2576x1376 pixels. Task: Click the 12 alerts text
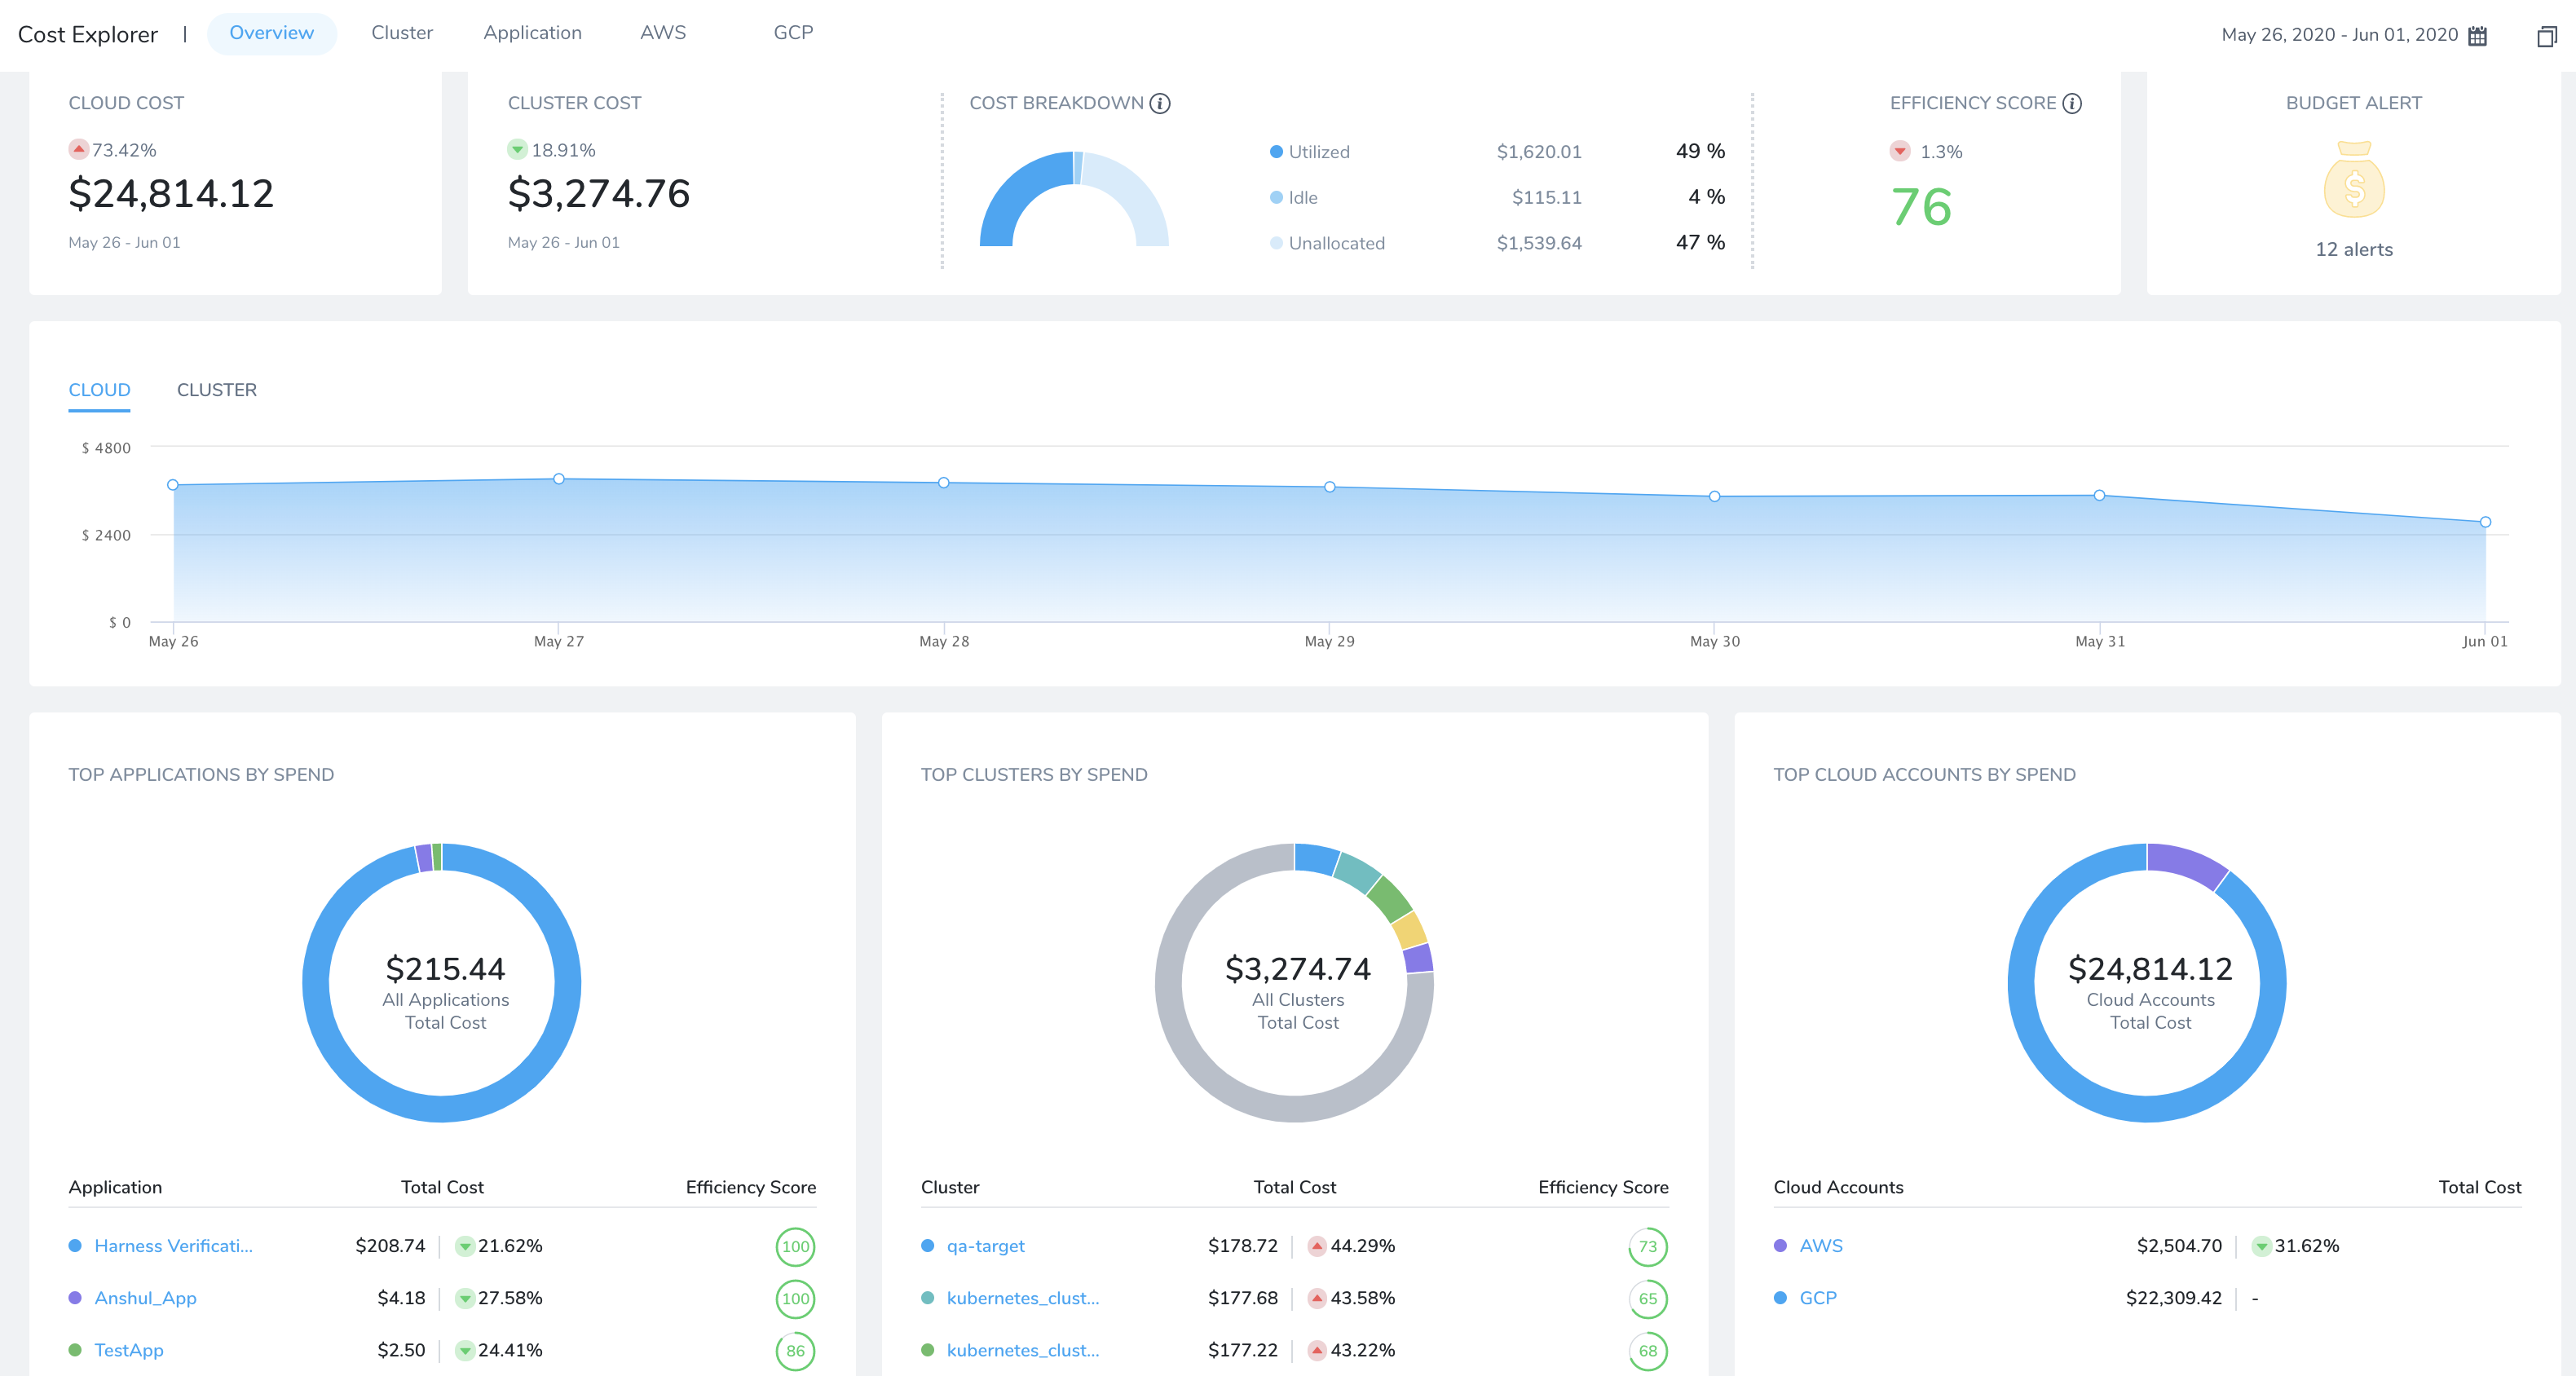pos(2354,249)
